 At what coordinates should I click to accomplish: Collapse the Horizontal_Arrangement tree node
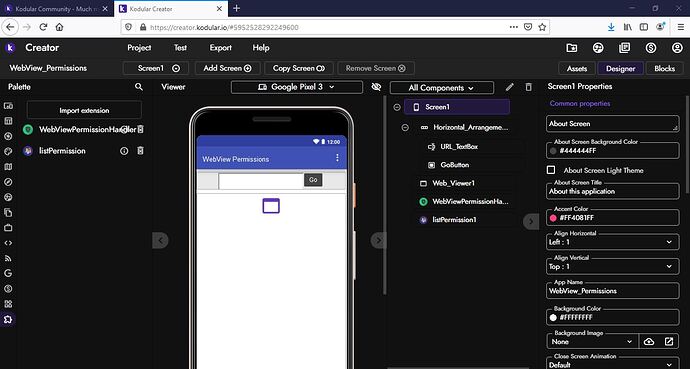[x=405, y=128]
